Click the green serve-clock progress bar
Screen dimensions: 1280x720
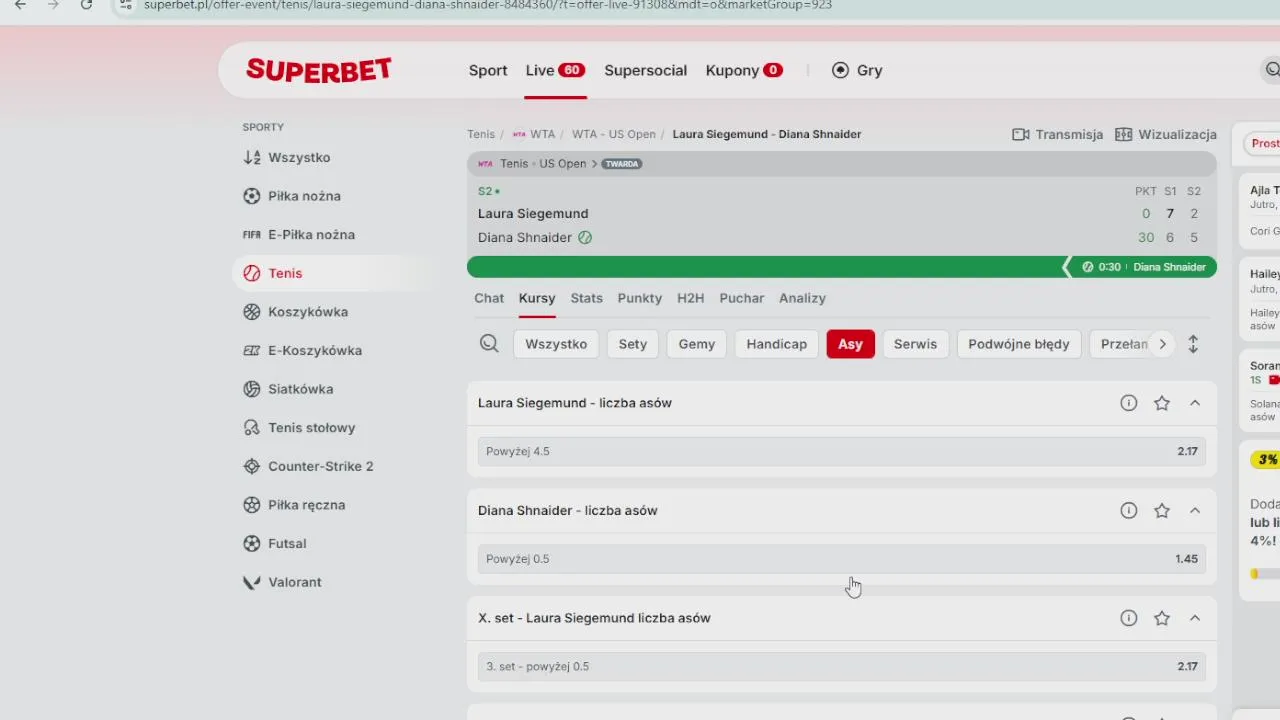coord(842,267)
